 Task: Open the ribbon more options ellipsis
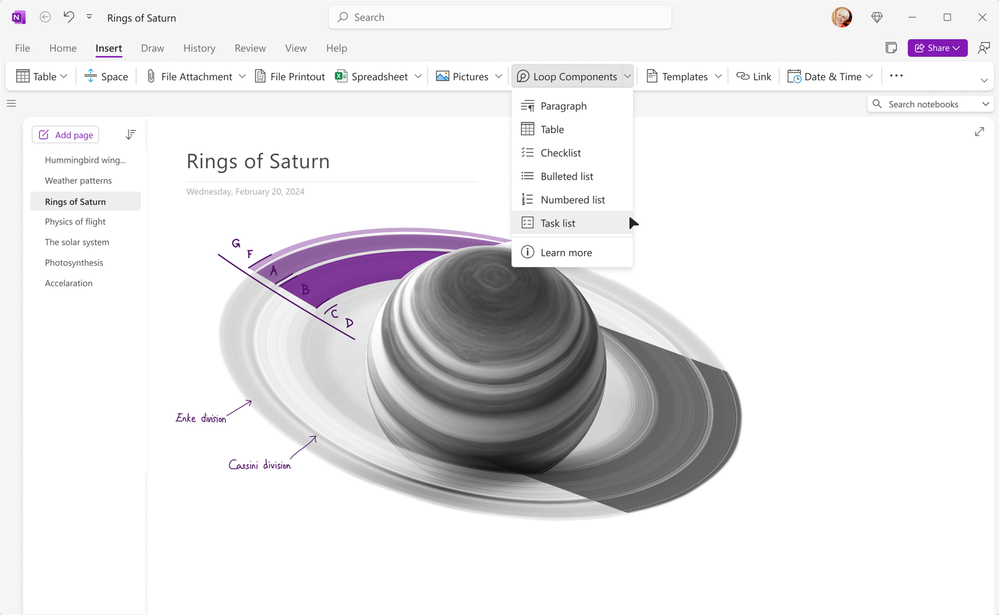(x=896, y=76)
